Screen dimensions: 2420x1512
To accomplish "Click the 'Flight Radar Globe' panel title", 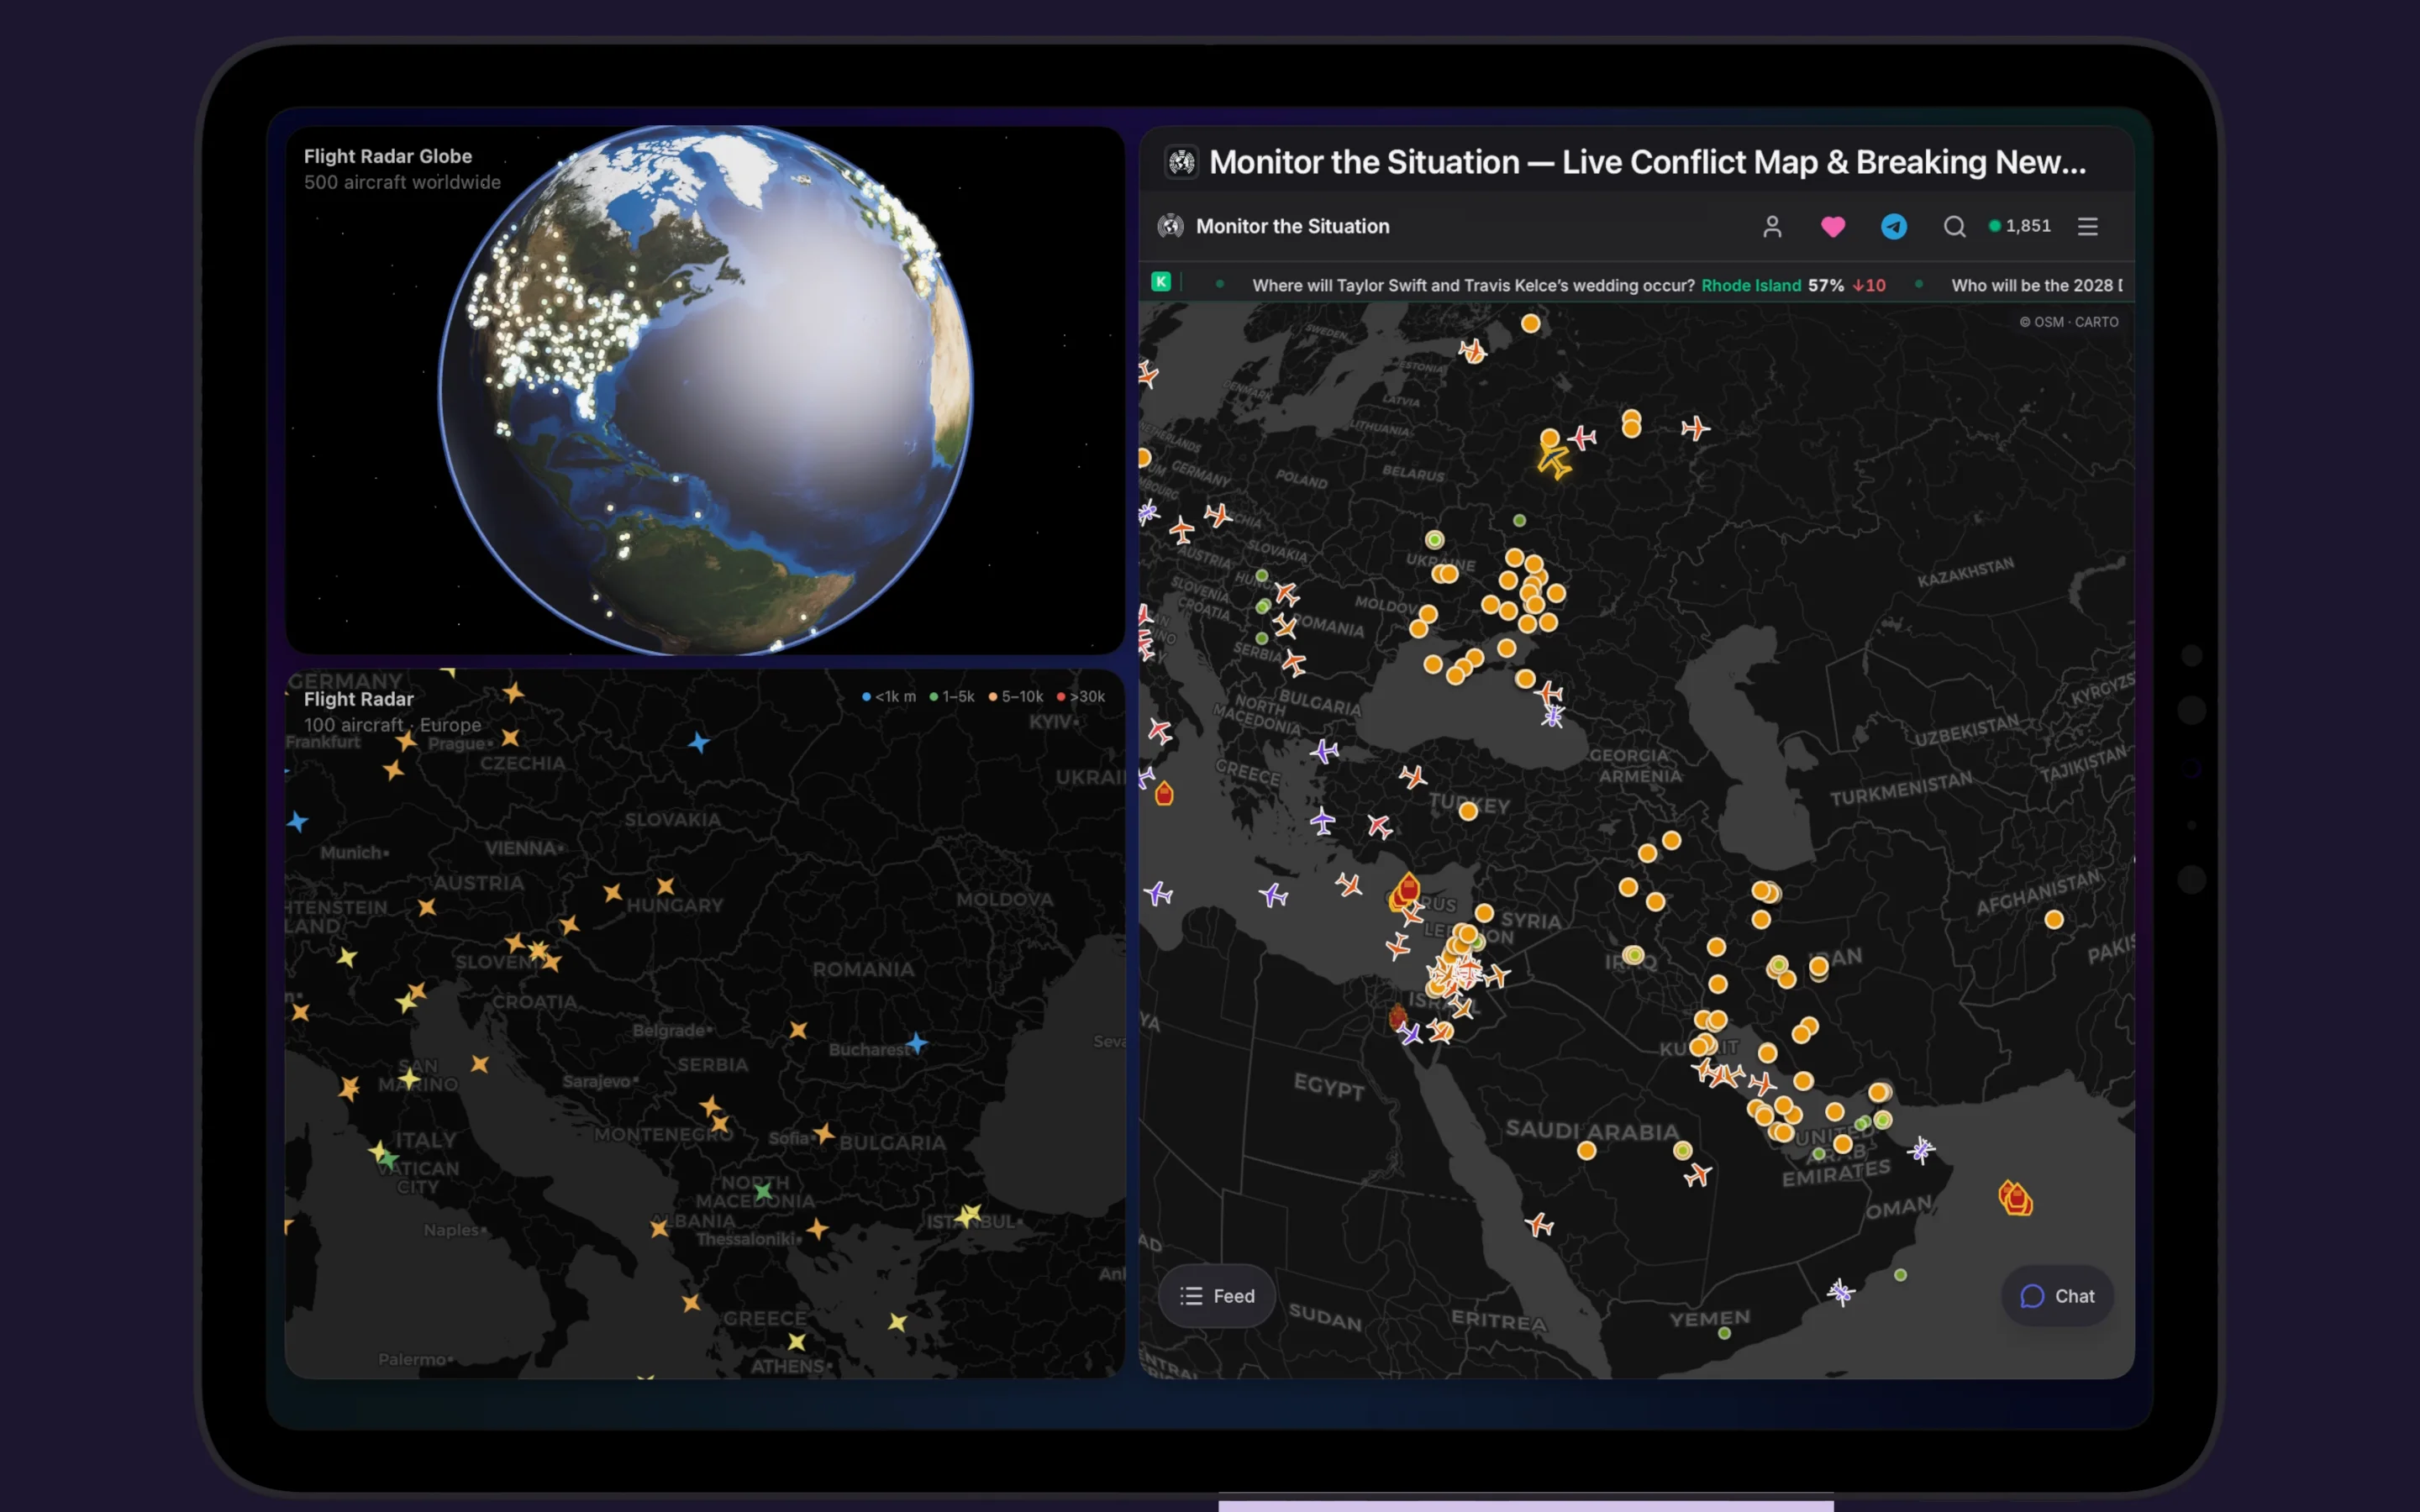I will (x=388, y=156).
